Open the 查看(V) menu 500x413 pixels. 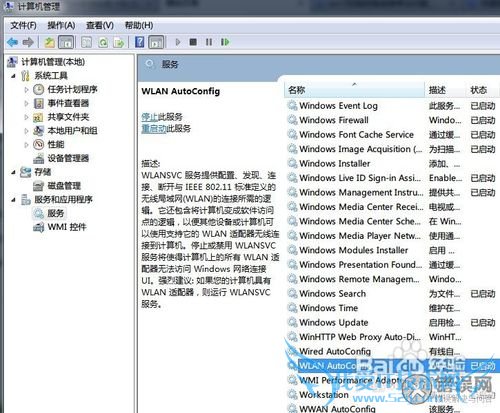tap(100, 25)
